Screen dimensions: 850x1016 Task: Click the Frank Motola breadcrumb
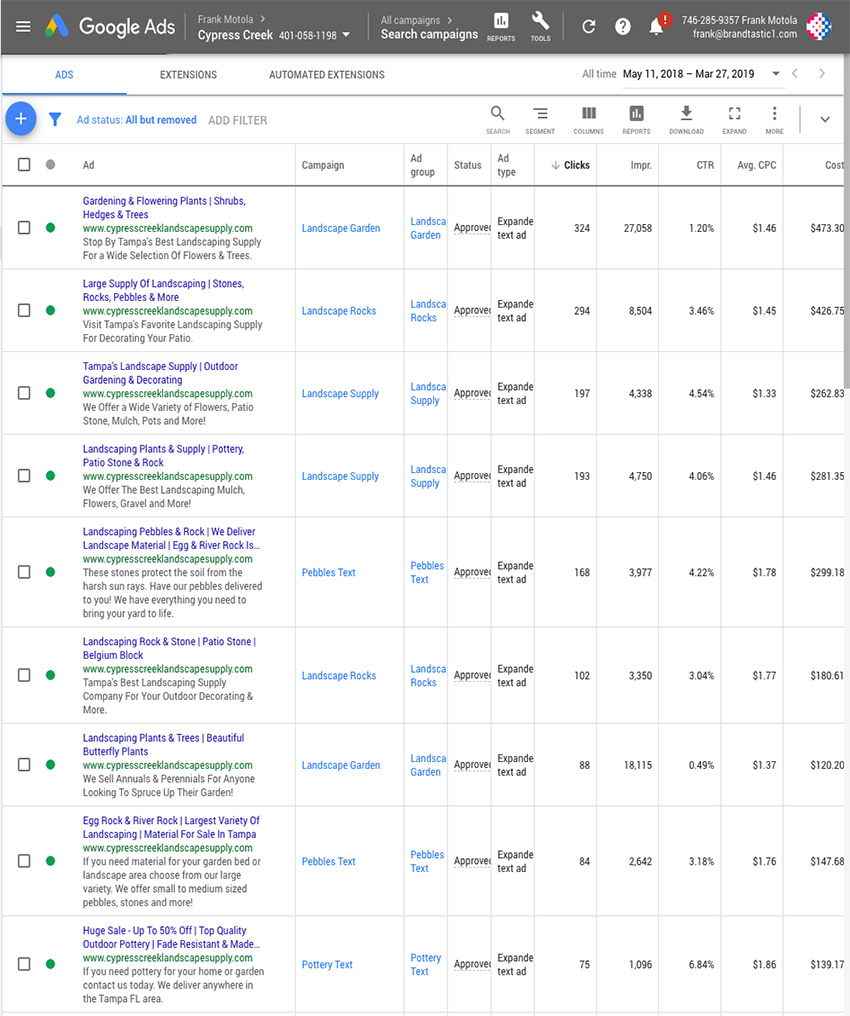[x=225, y=19]
